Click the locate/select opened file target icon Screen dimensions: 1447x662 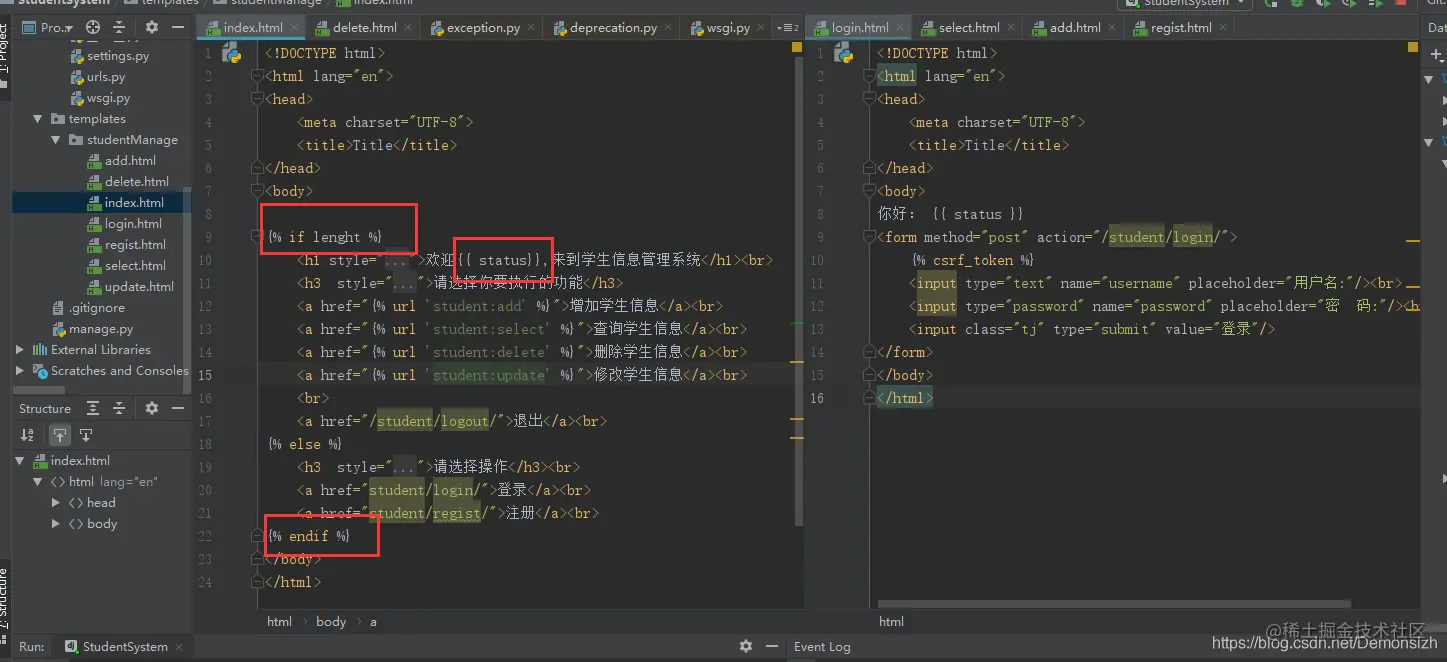pyautogui.click(x=93, y=28)
